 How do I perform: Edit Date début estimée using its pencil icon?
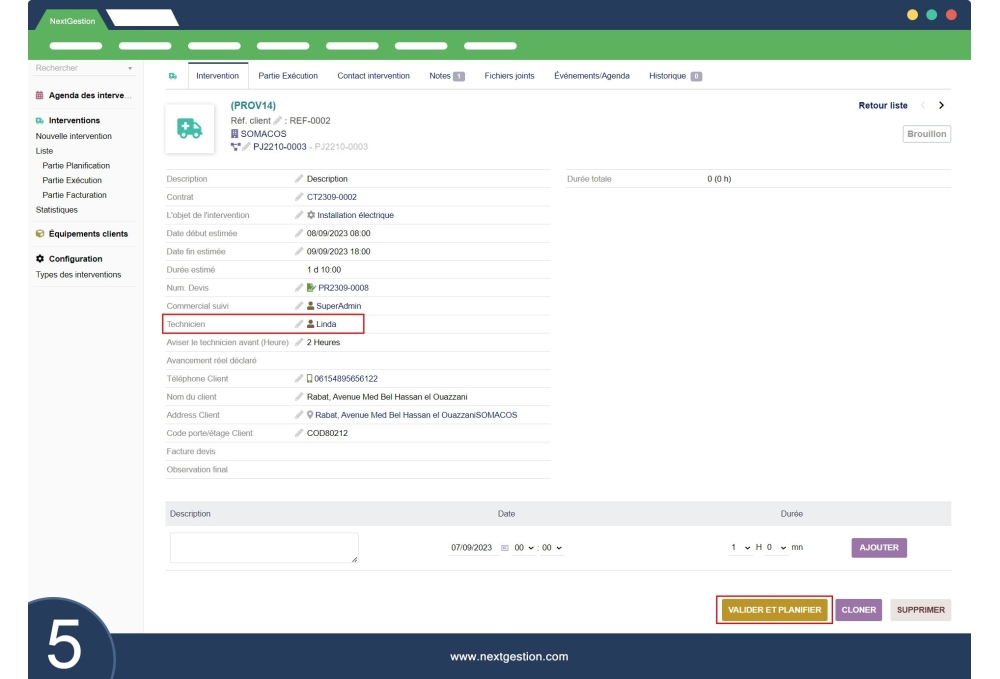pyautogui.click(x=298, y=233)
